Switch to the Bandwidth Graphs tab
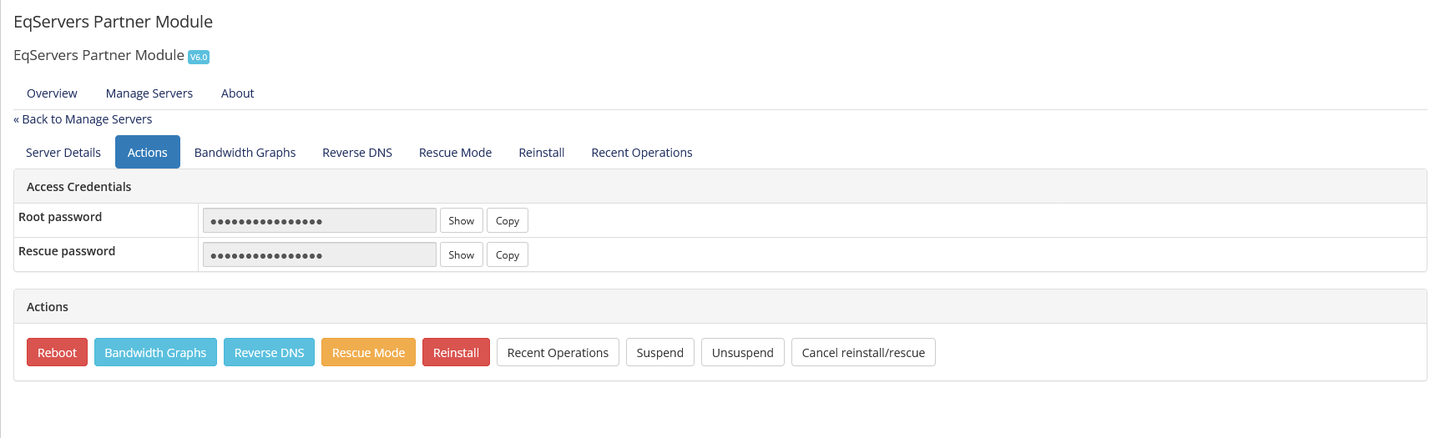Screen dimensions: 1440x438 (x=245, y=152)
